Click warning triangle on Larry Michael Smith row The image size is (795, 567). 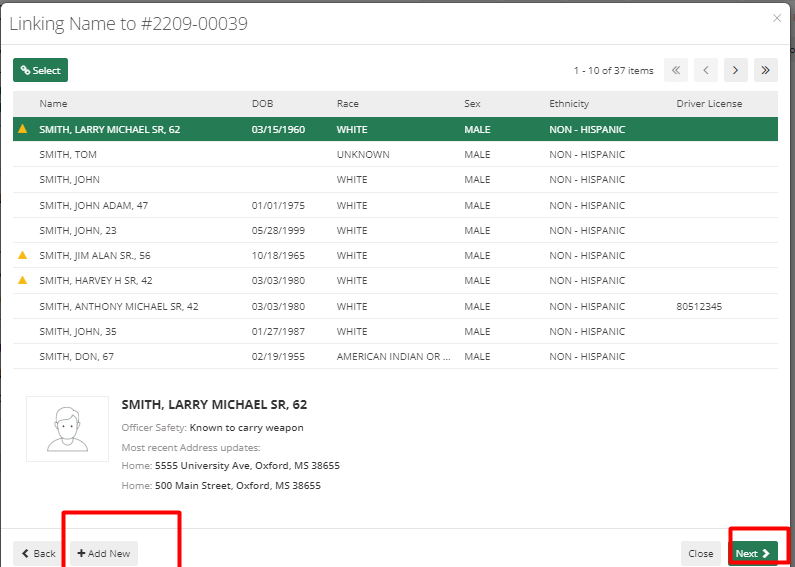22,129
